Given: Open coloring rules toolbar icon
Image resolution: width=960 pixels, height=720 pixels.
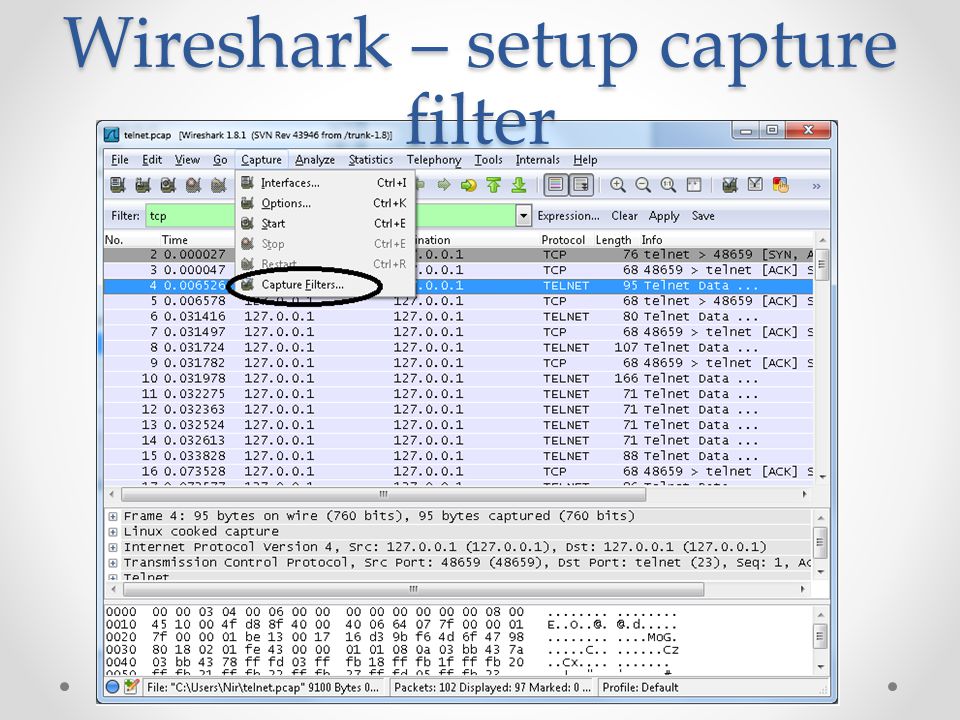Looking at the screenshot, I should (x=780, y=184).
